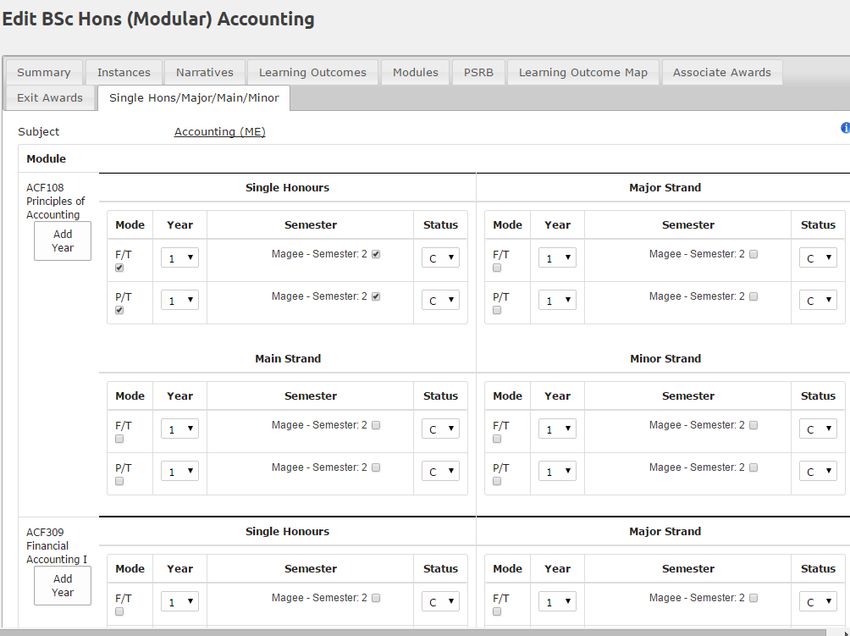This screenshot has width=850, height=636.
Task: Open Year dropdown in ACF108 Minor Strand F/T row
Action: (557, 429)
